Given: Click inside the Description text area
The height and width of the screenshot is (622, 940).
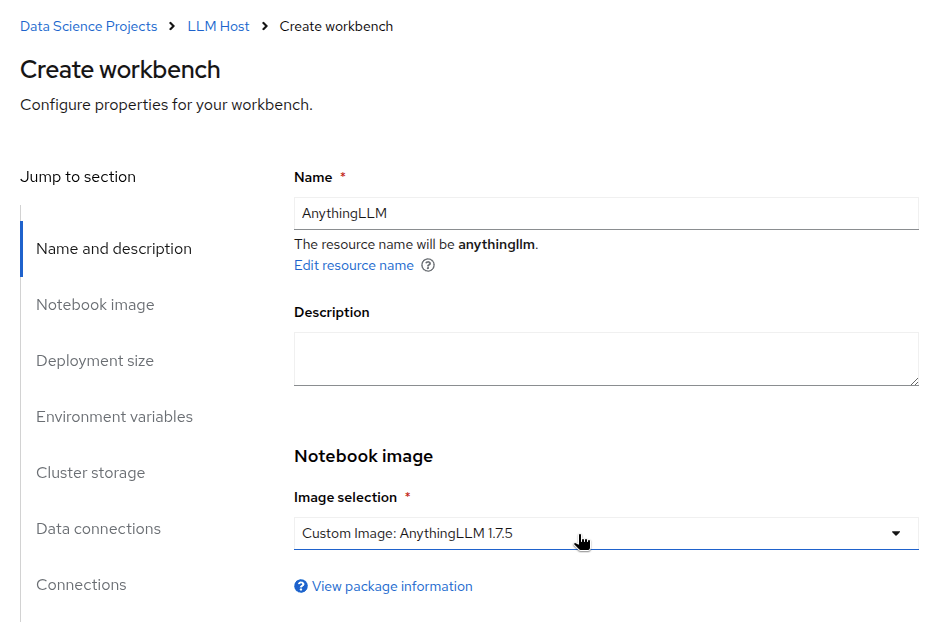Looking at the screenshot, I should coord(606,359).
